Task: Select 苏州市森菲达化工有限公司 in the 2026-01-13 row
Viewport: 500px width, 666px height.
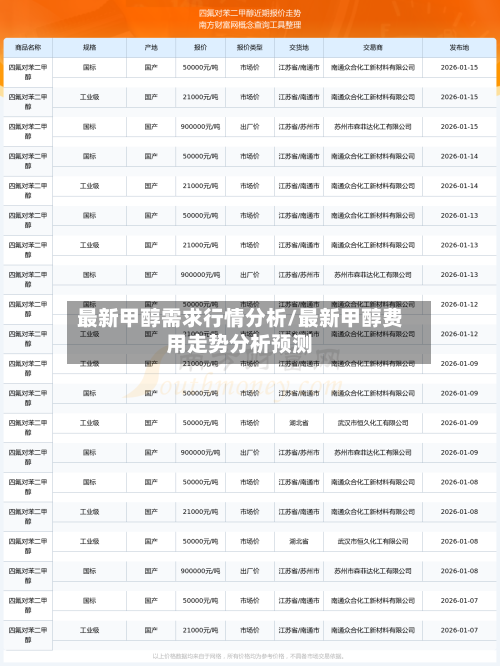Action: [373, 275]
